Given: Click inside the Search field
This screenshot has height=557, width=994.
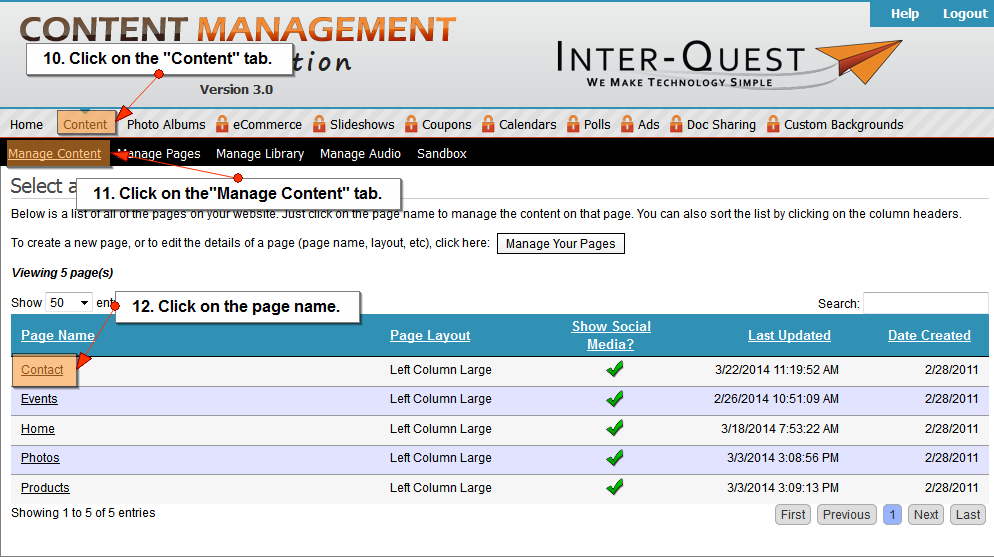Looking at the screenshot, I should point(925,303).
